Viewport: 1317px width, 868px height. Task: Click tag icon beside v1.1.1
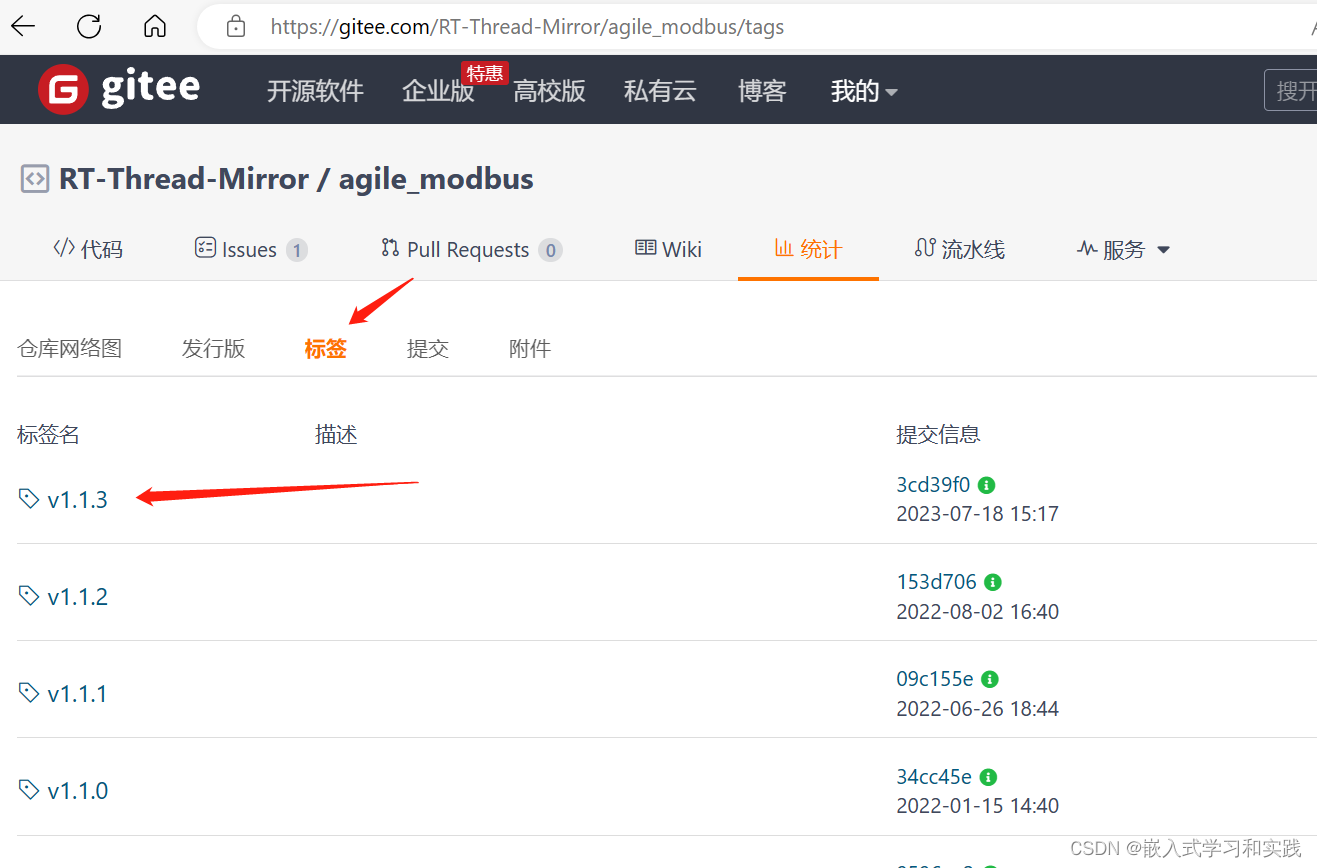(29, 692)
